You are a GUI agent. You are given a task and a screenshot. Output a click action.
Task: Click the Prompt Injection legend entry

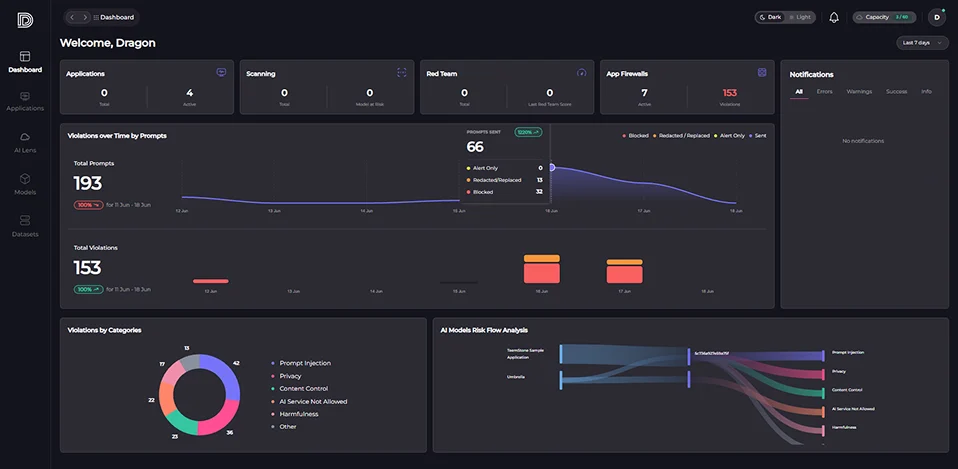tap(301, 363)
